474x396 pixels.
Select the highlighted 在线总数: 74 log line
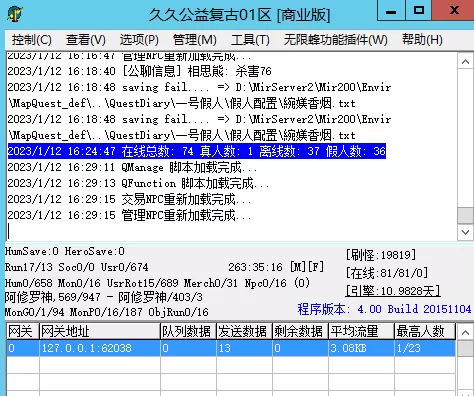tap(197, 151)
